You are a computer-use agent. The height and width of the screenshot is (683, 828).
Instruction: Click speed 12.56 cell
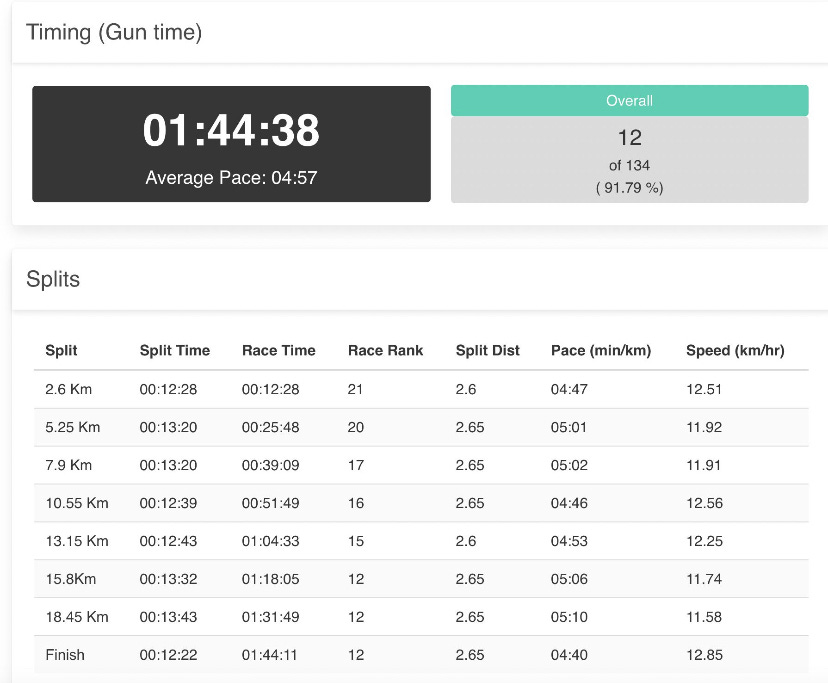point(704,503)
